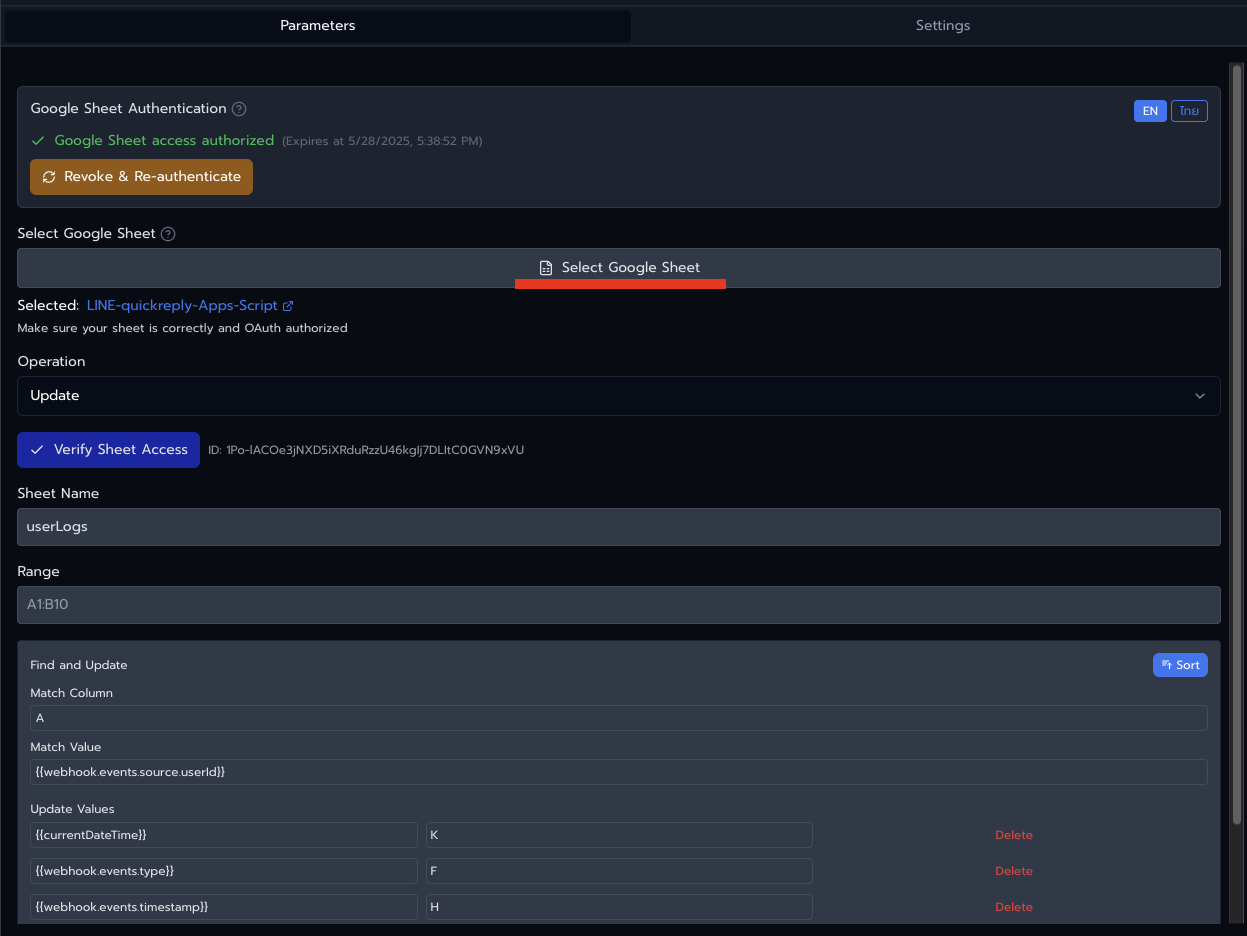This screenshot has width=1247, height=936.
Task: Click 'Make sure your sheet is correctly' note
Action: (x=182, y=328)
